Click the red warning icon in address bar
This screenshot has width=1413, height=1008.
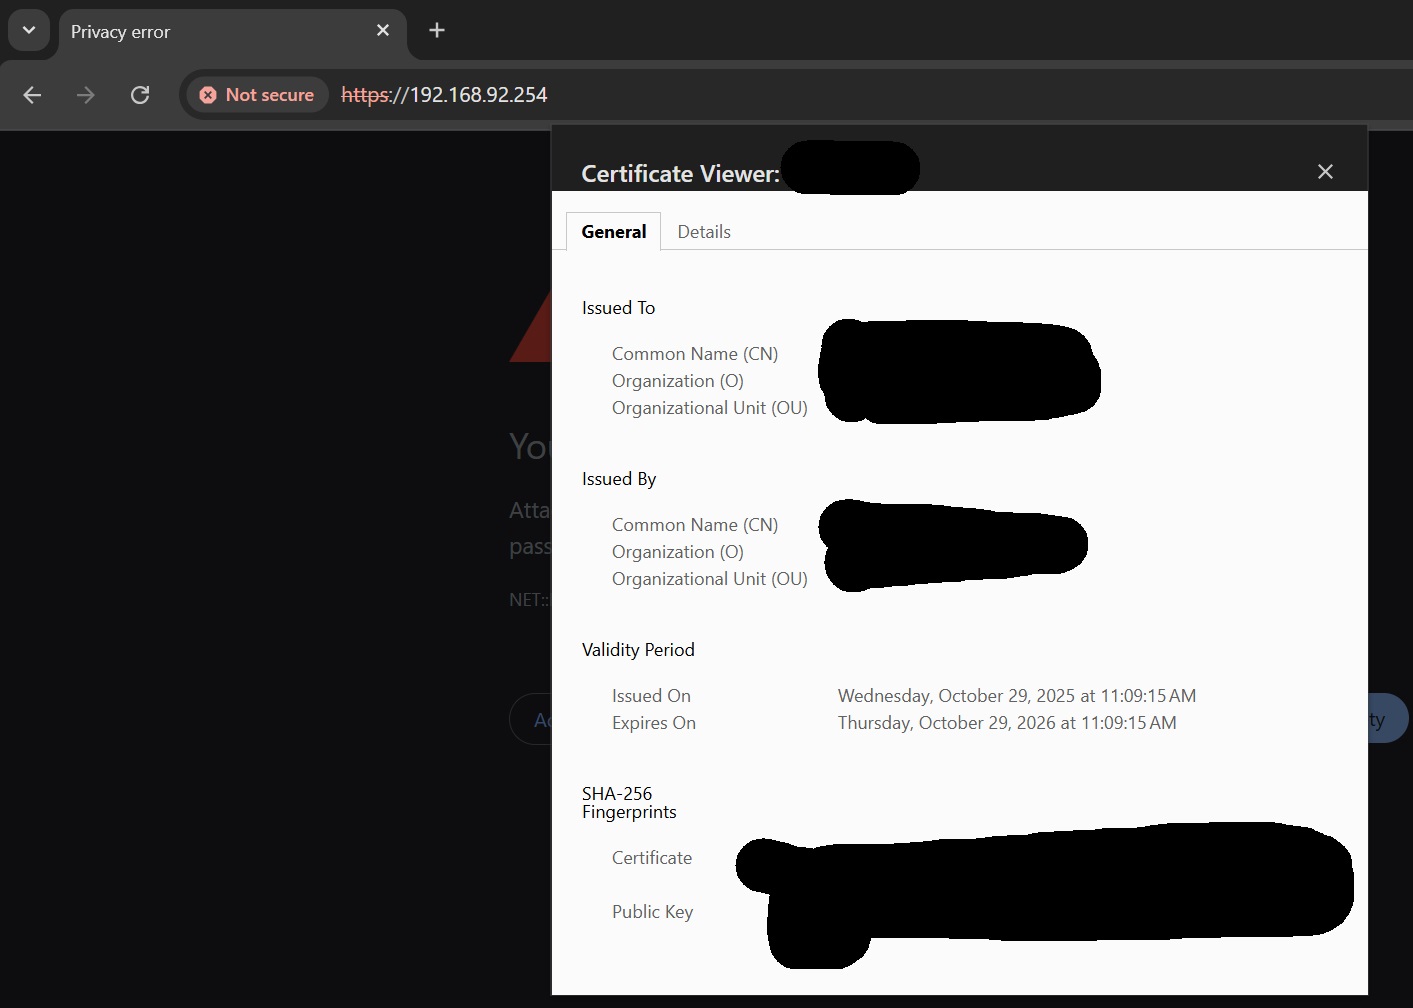tap(208, 95)
